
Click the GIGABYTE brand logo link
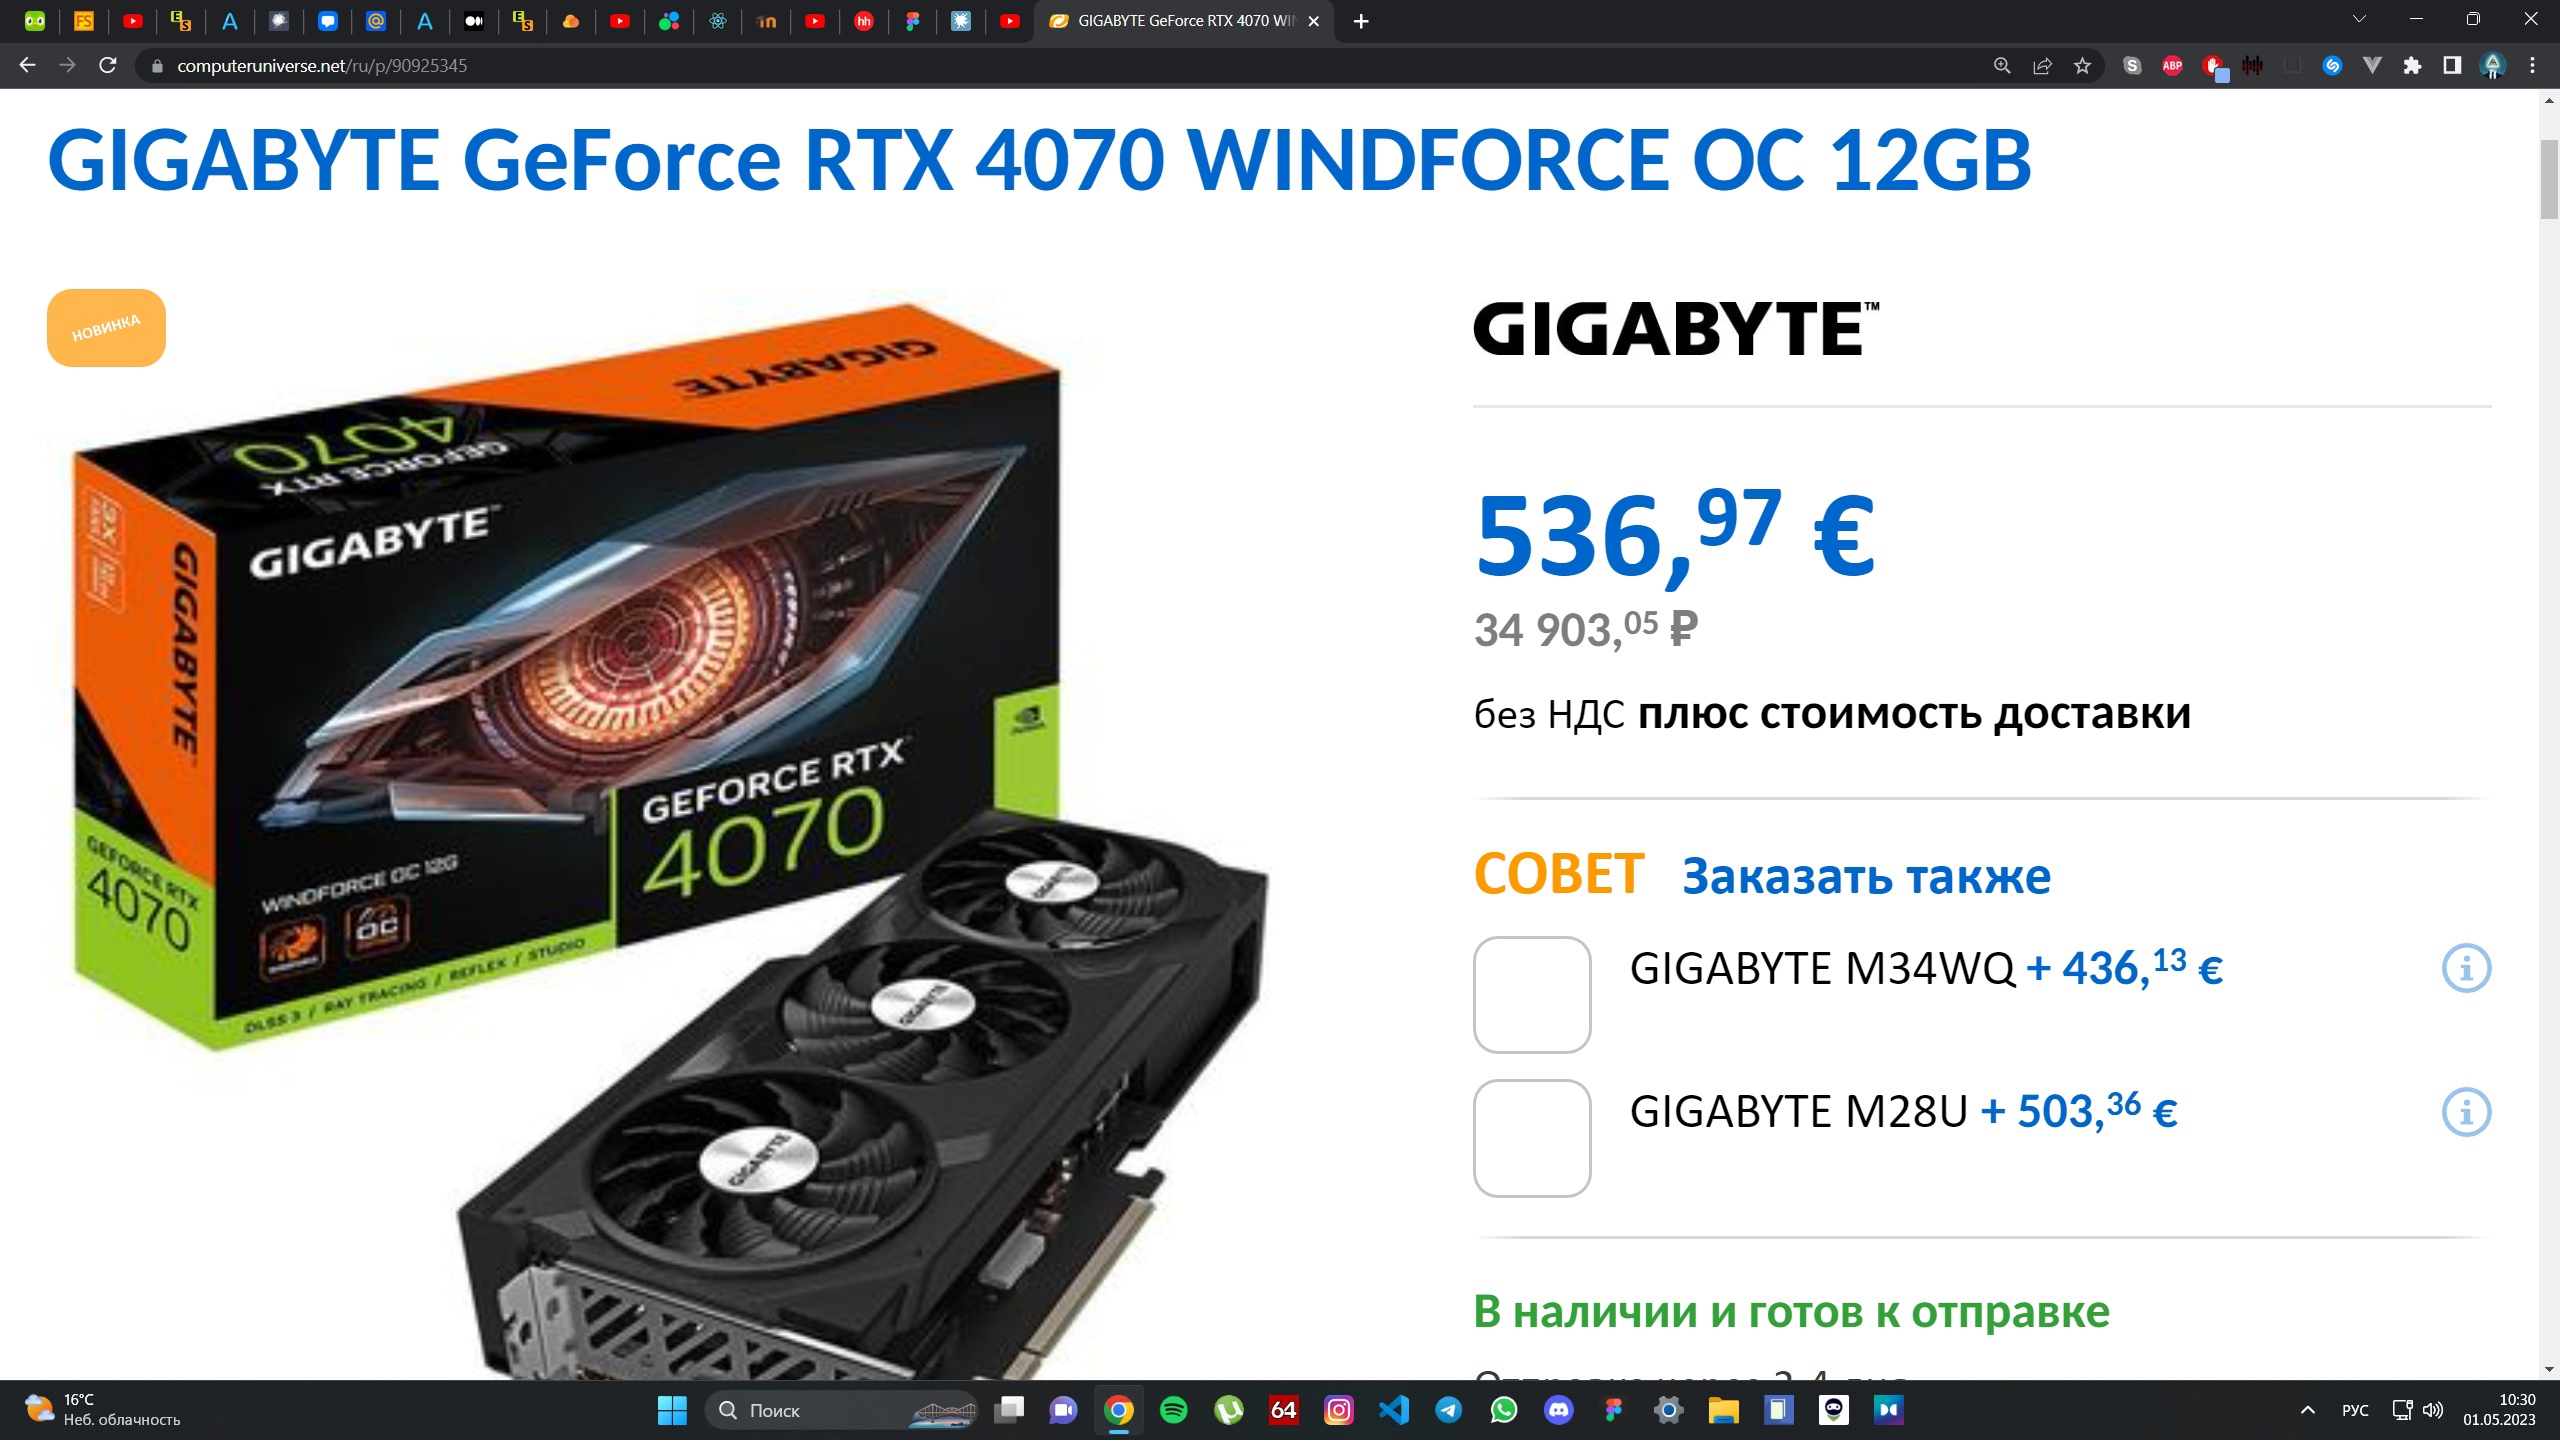click(x=1676, y=330)
